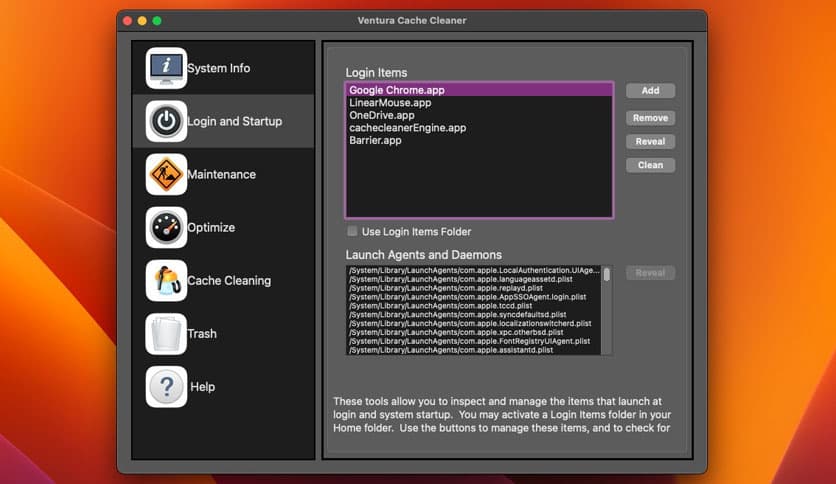This screenshot has height=484, width=836.
Task: Click Reveal button beside Launch Agents list
Action: click(x=650, y=273)
